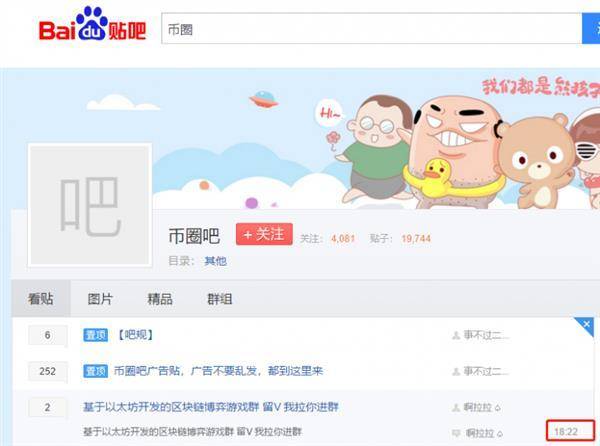
Task: Click the Baidu Tieba logo
Action: coord(92,24)
